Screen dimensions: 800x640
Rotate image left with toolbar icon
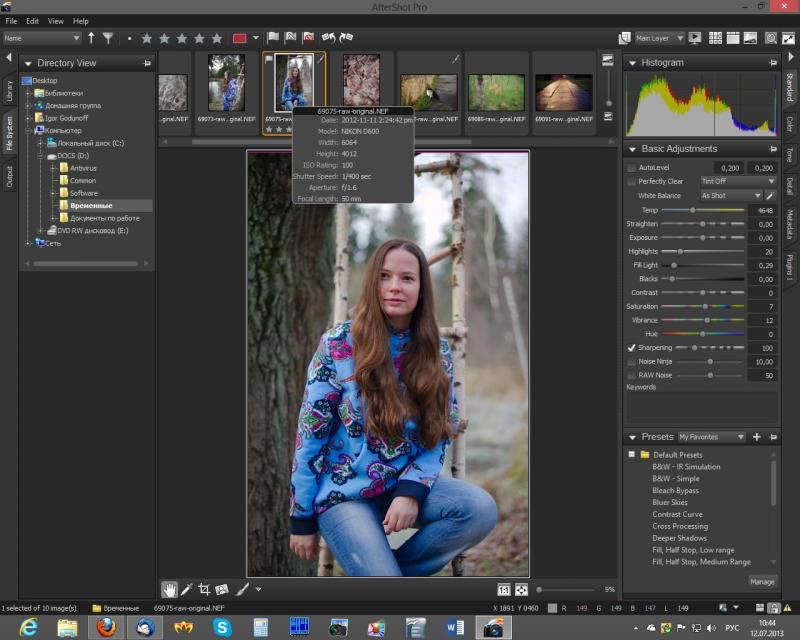(x=329, y=37)
